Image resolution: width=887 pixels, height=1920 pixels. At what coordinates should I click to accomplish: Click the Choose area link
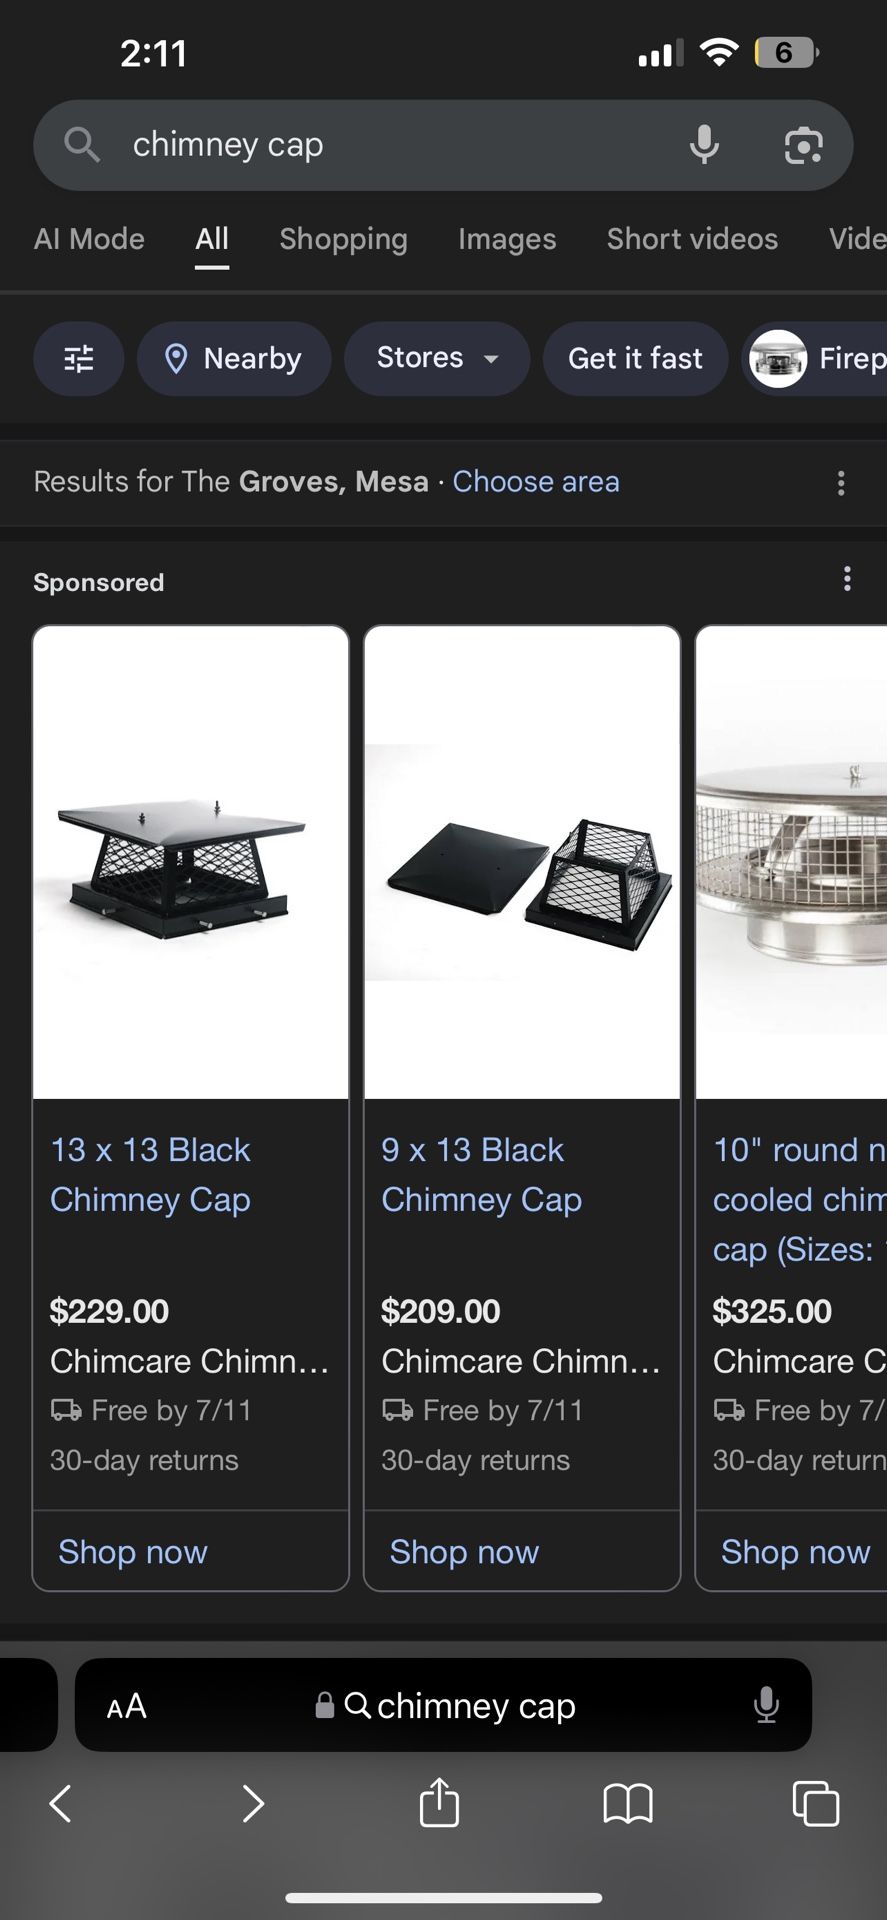pyautogui.click(x=536, y=482)
